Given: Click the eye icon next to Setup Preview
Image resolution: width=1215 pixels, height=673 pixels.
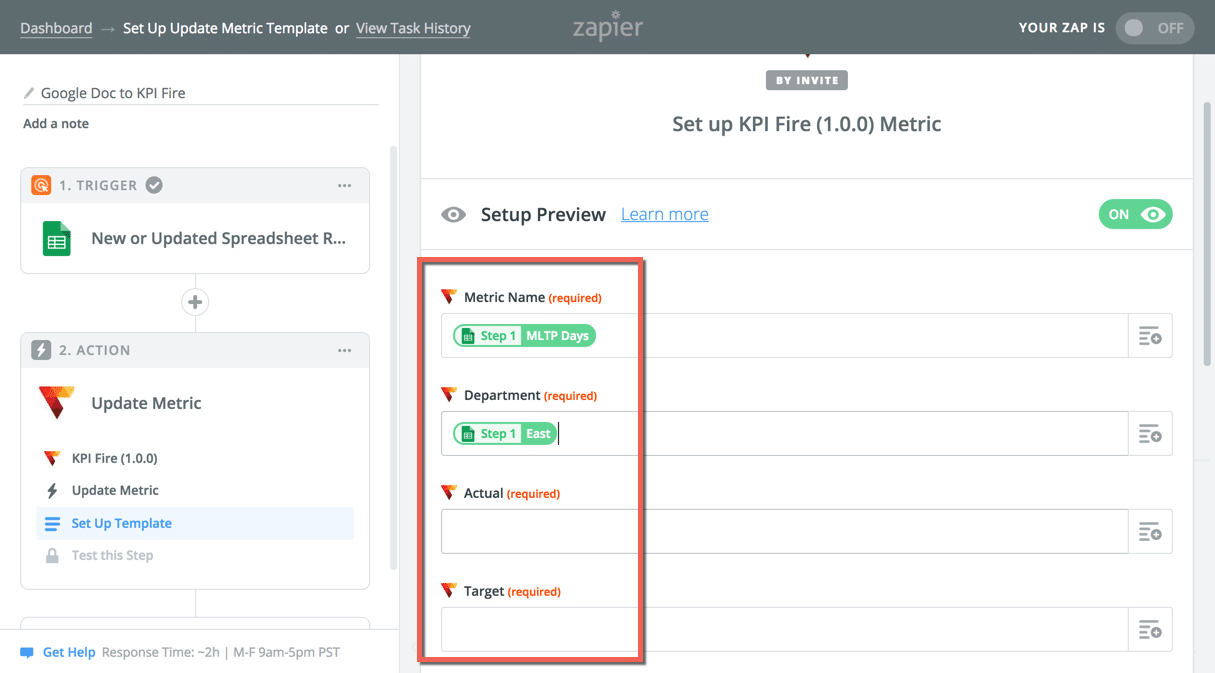Looking at the screenshot, I should click(454, 215).
